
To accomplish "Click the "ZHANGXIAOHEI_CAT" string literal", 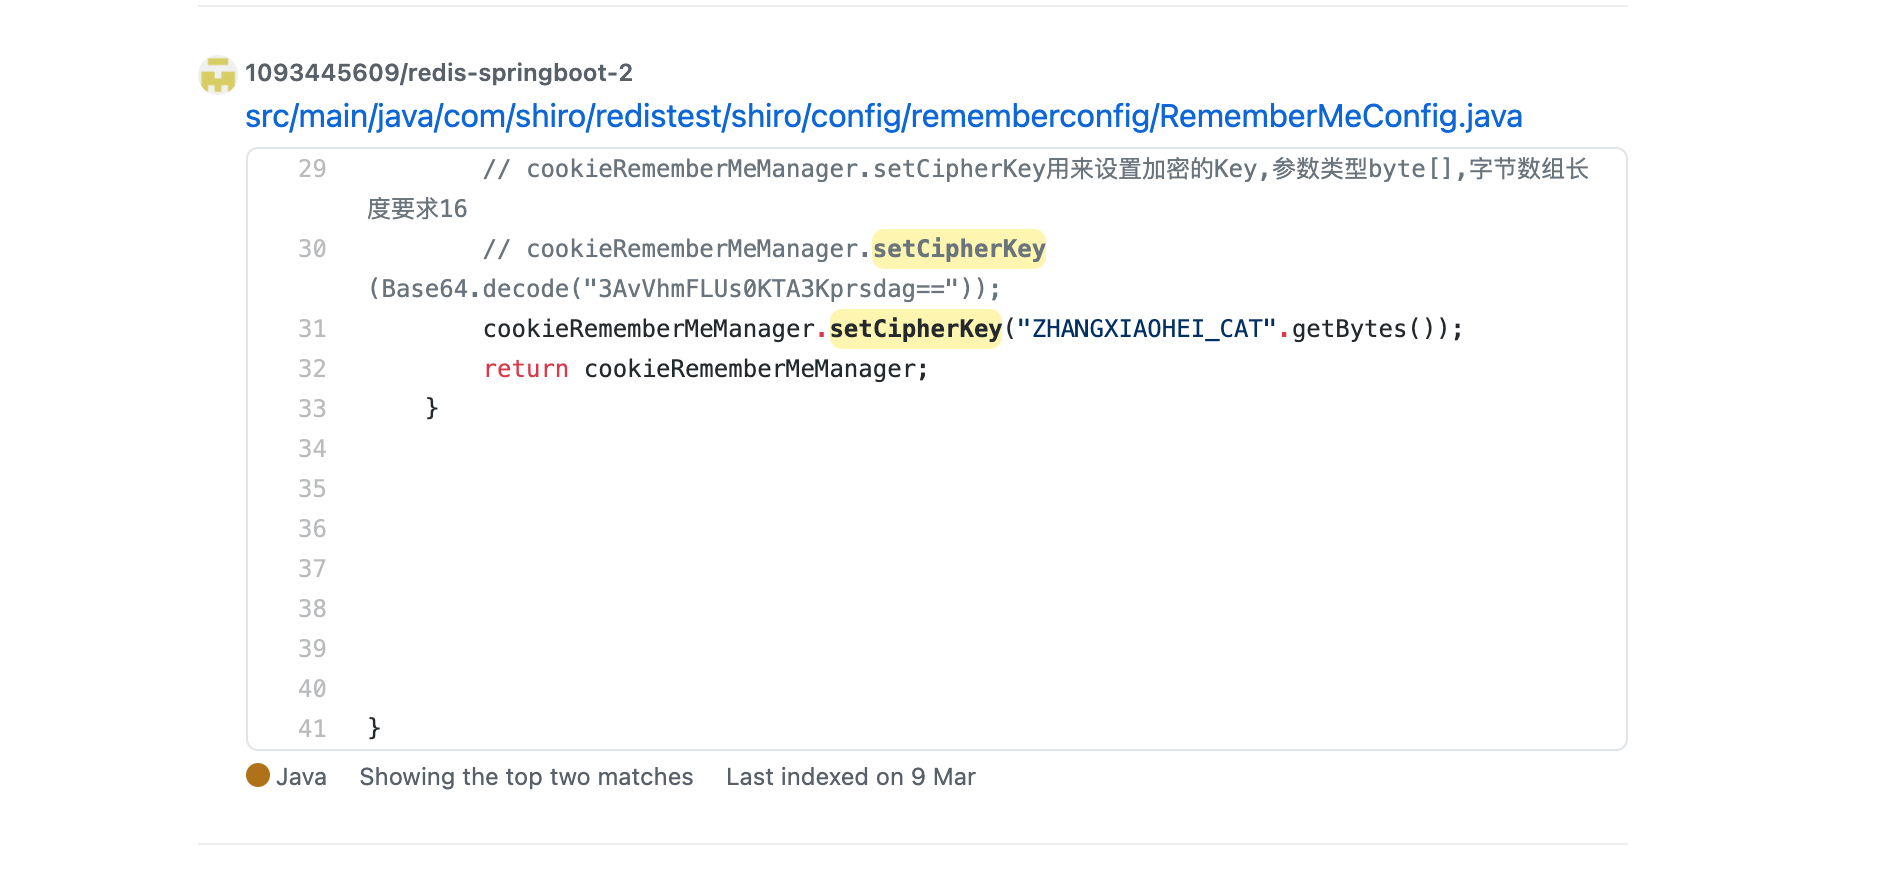I will tap(1146, 329).
